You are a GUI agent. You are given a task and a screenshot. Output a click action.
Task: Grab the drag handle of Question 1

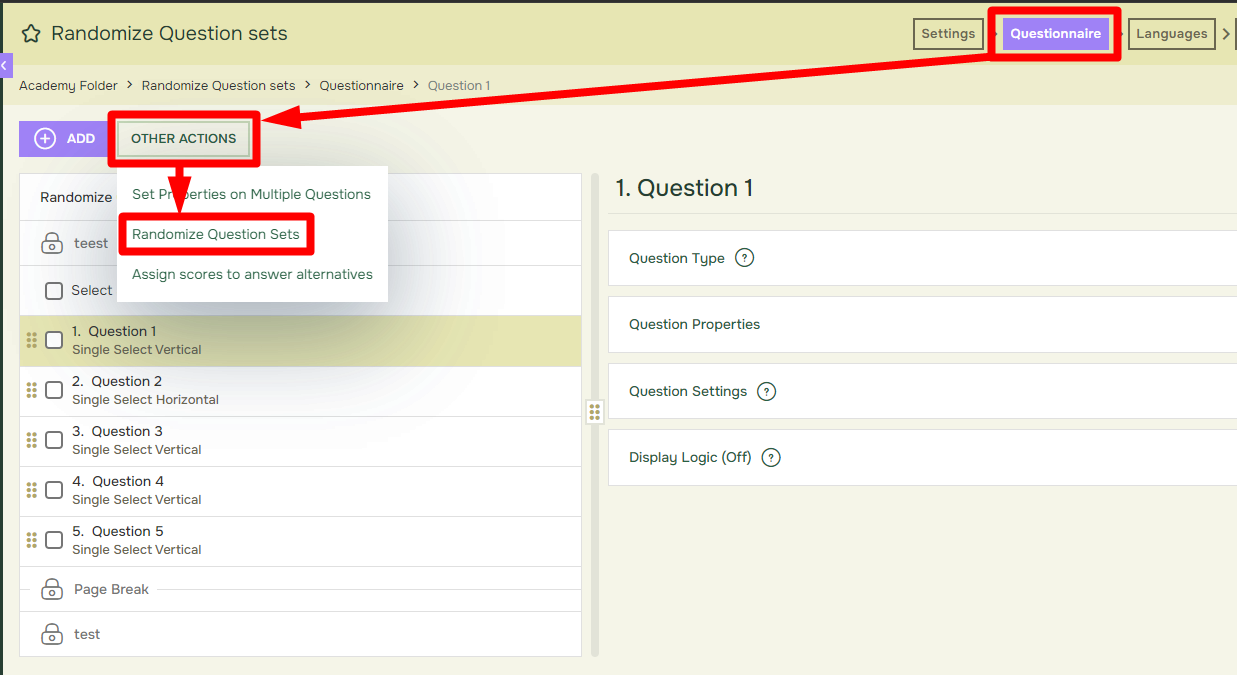pyautogui.click(x=31, y=340)
